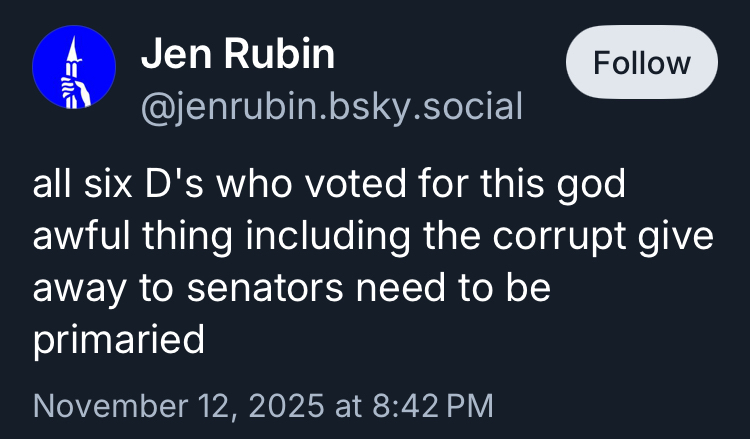Click the torch emblem inside the avatar
Viewport: 750px width, 439px height.
(x=72, y=68)
